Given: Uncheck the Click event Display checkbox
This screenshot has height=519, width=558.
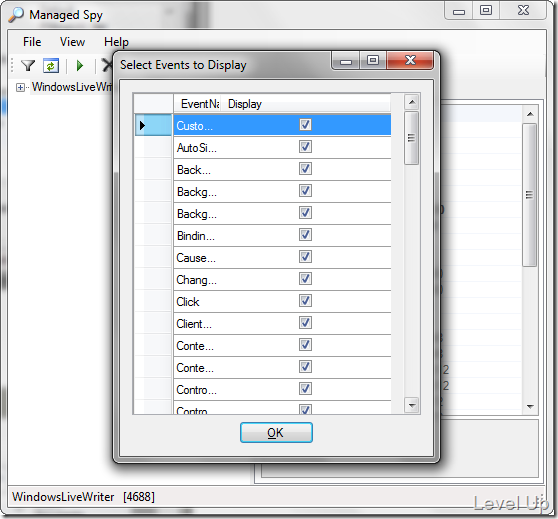Looking at the screenshot, I should coord(305,301).
